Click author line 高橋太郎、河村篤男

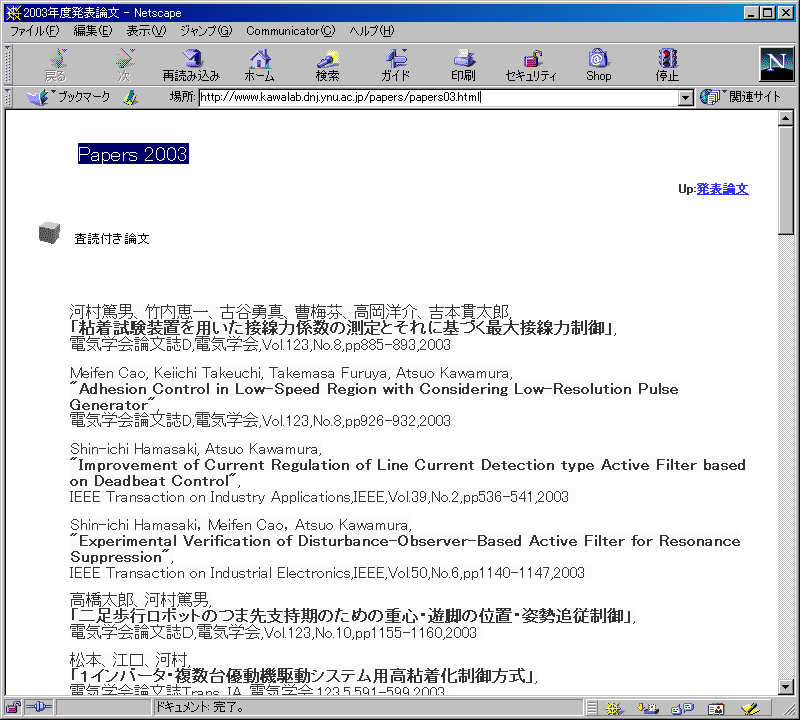(140, 599)
